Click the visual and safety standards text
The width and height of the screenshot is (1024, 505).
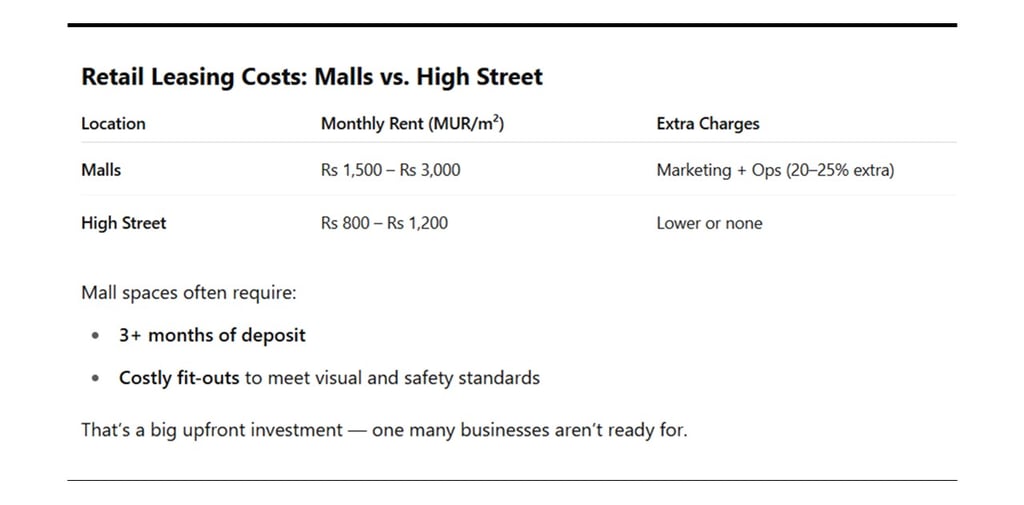427,378
